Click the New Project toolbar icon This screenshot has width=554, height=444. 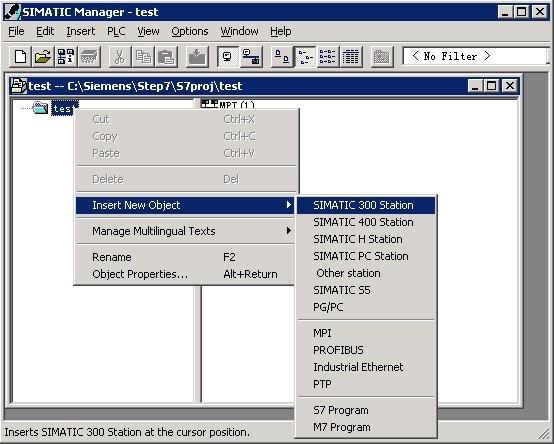tap(20, 57)
